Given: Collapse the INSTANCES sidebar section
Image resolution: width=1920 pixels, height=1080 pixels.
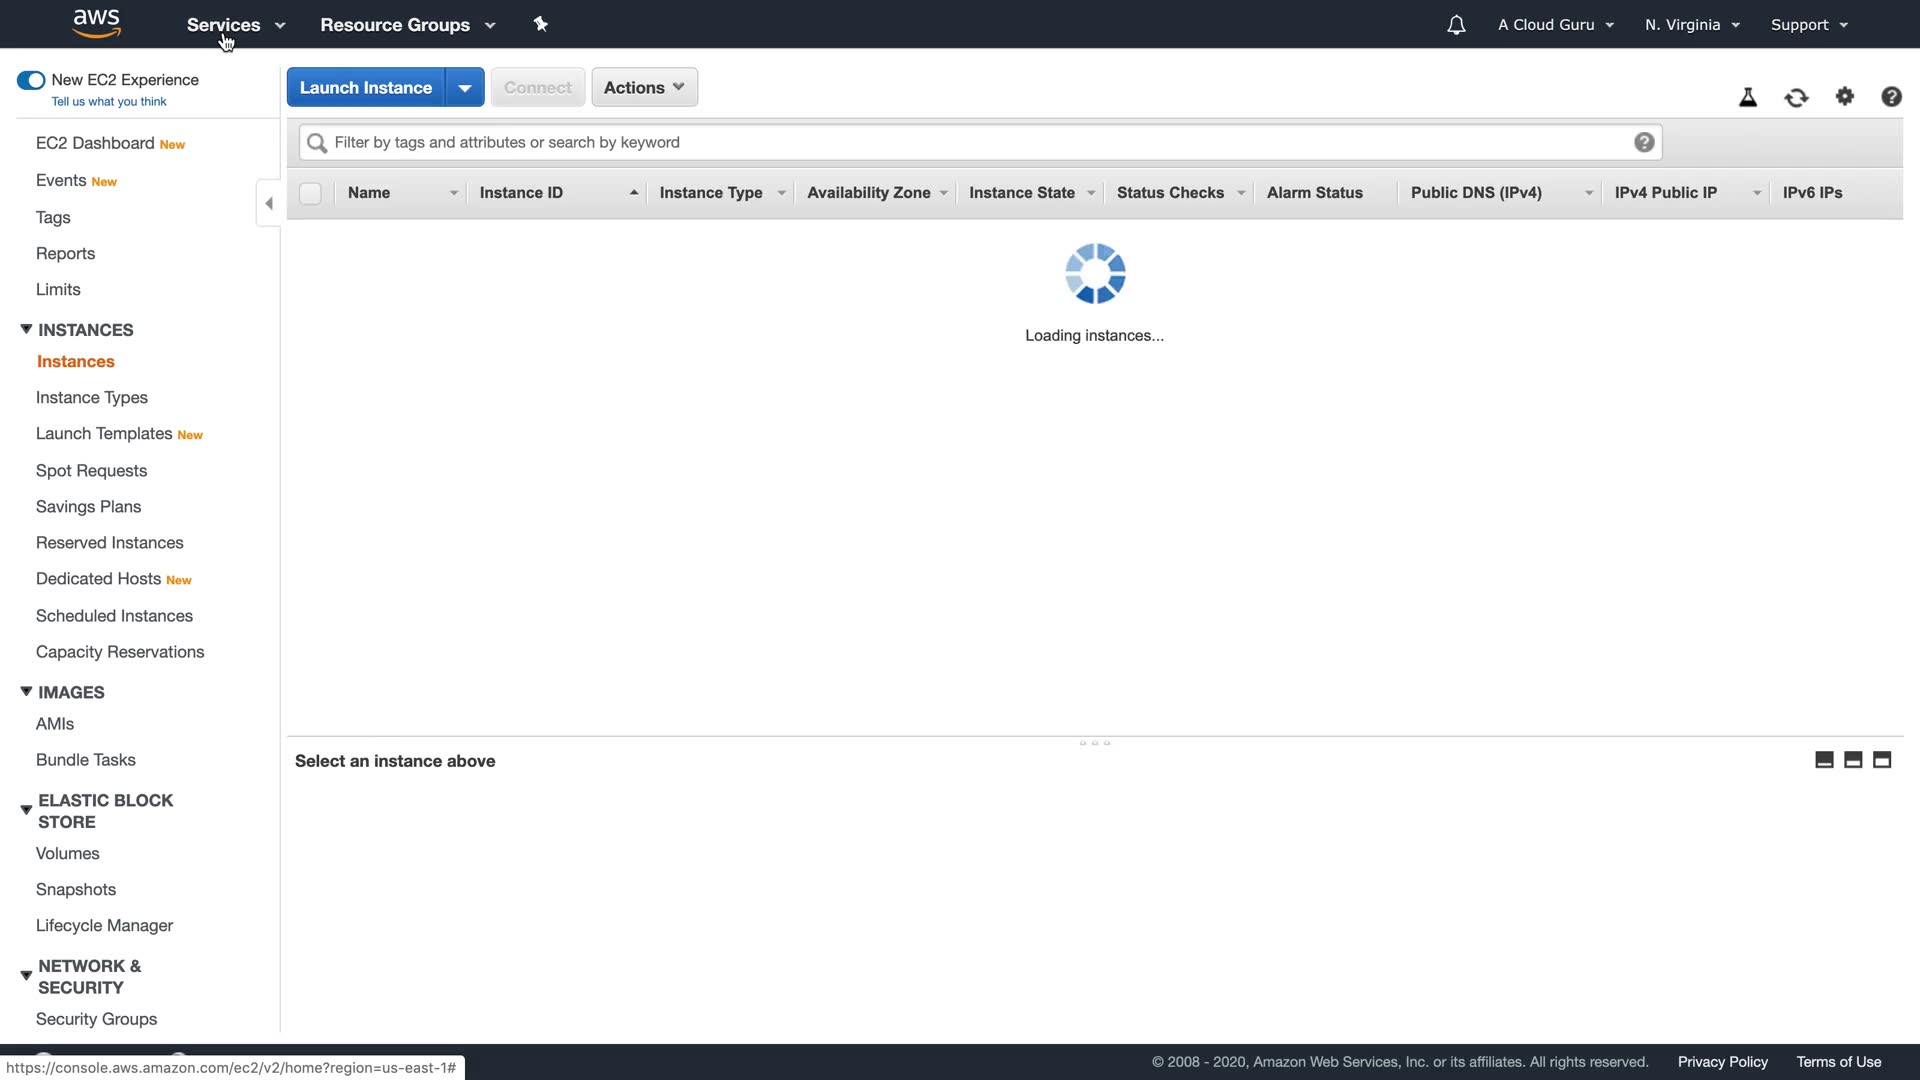Looking at the screenshot, I should coord(26,329).
